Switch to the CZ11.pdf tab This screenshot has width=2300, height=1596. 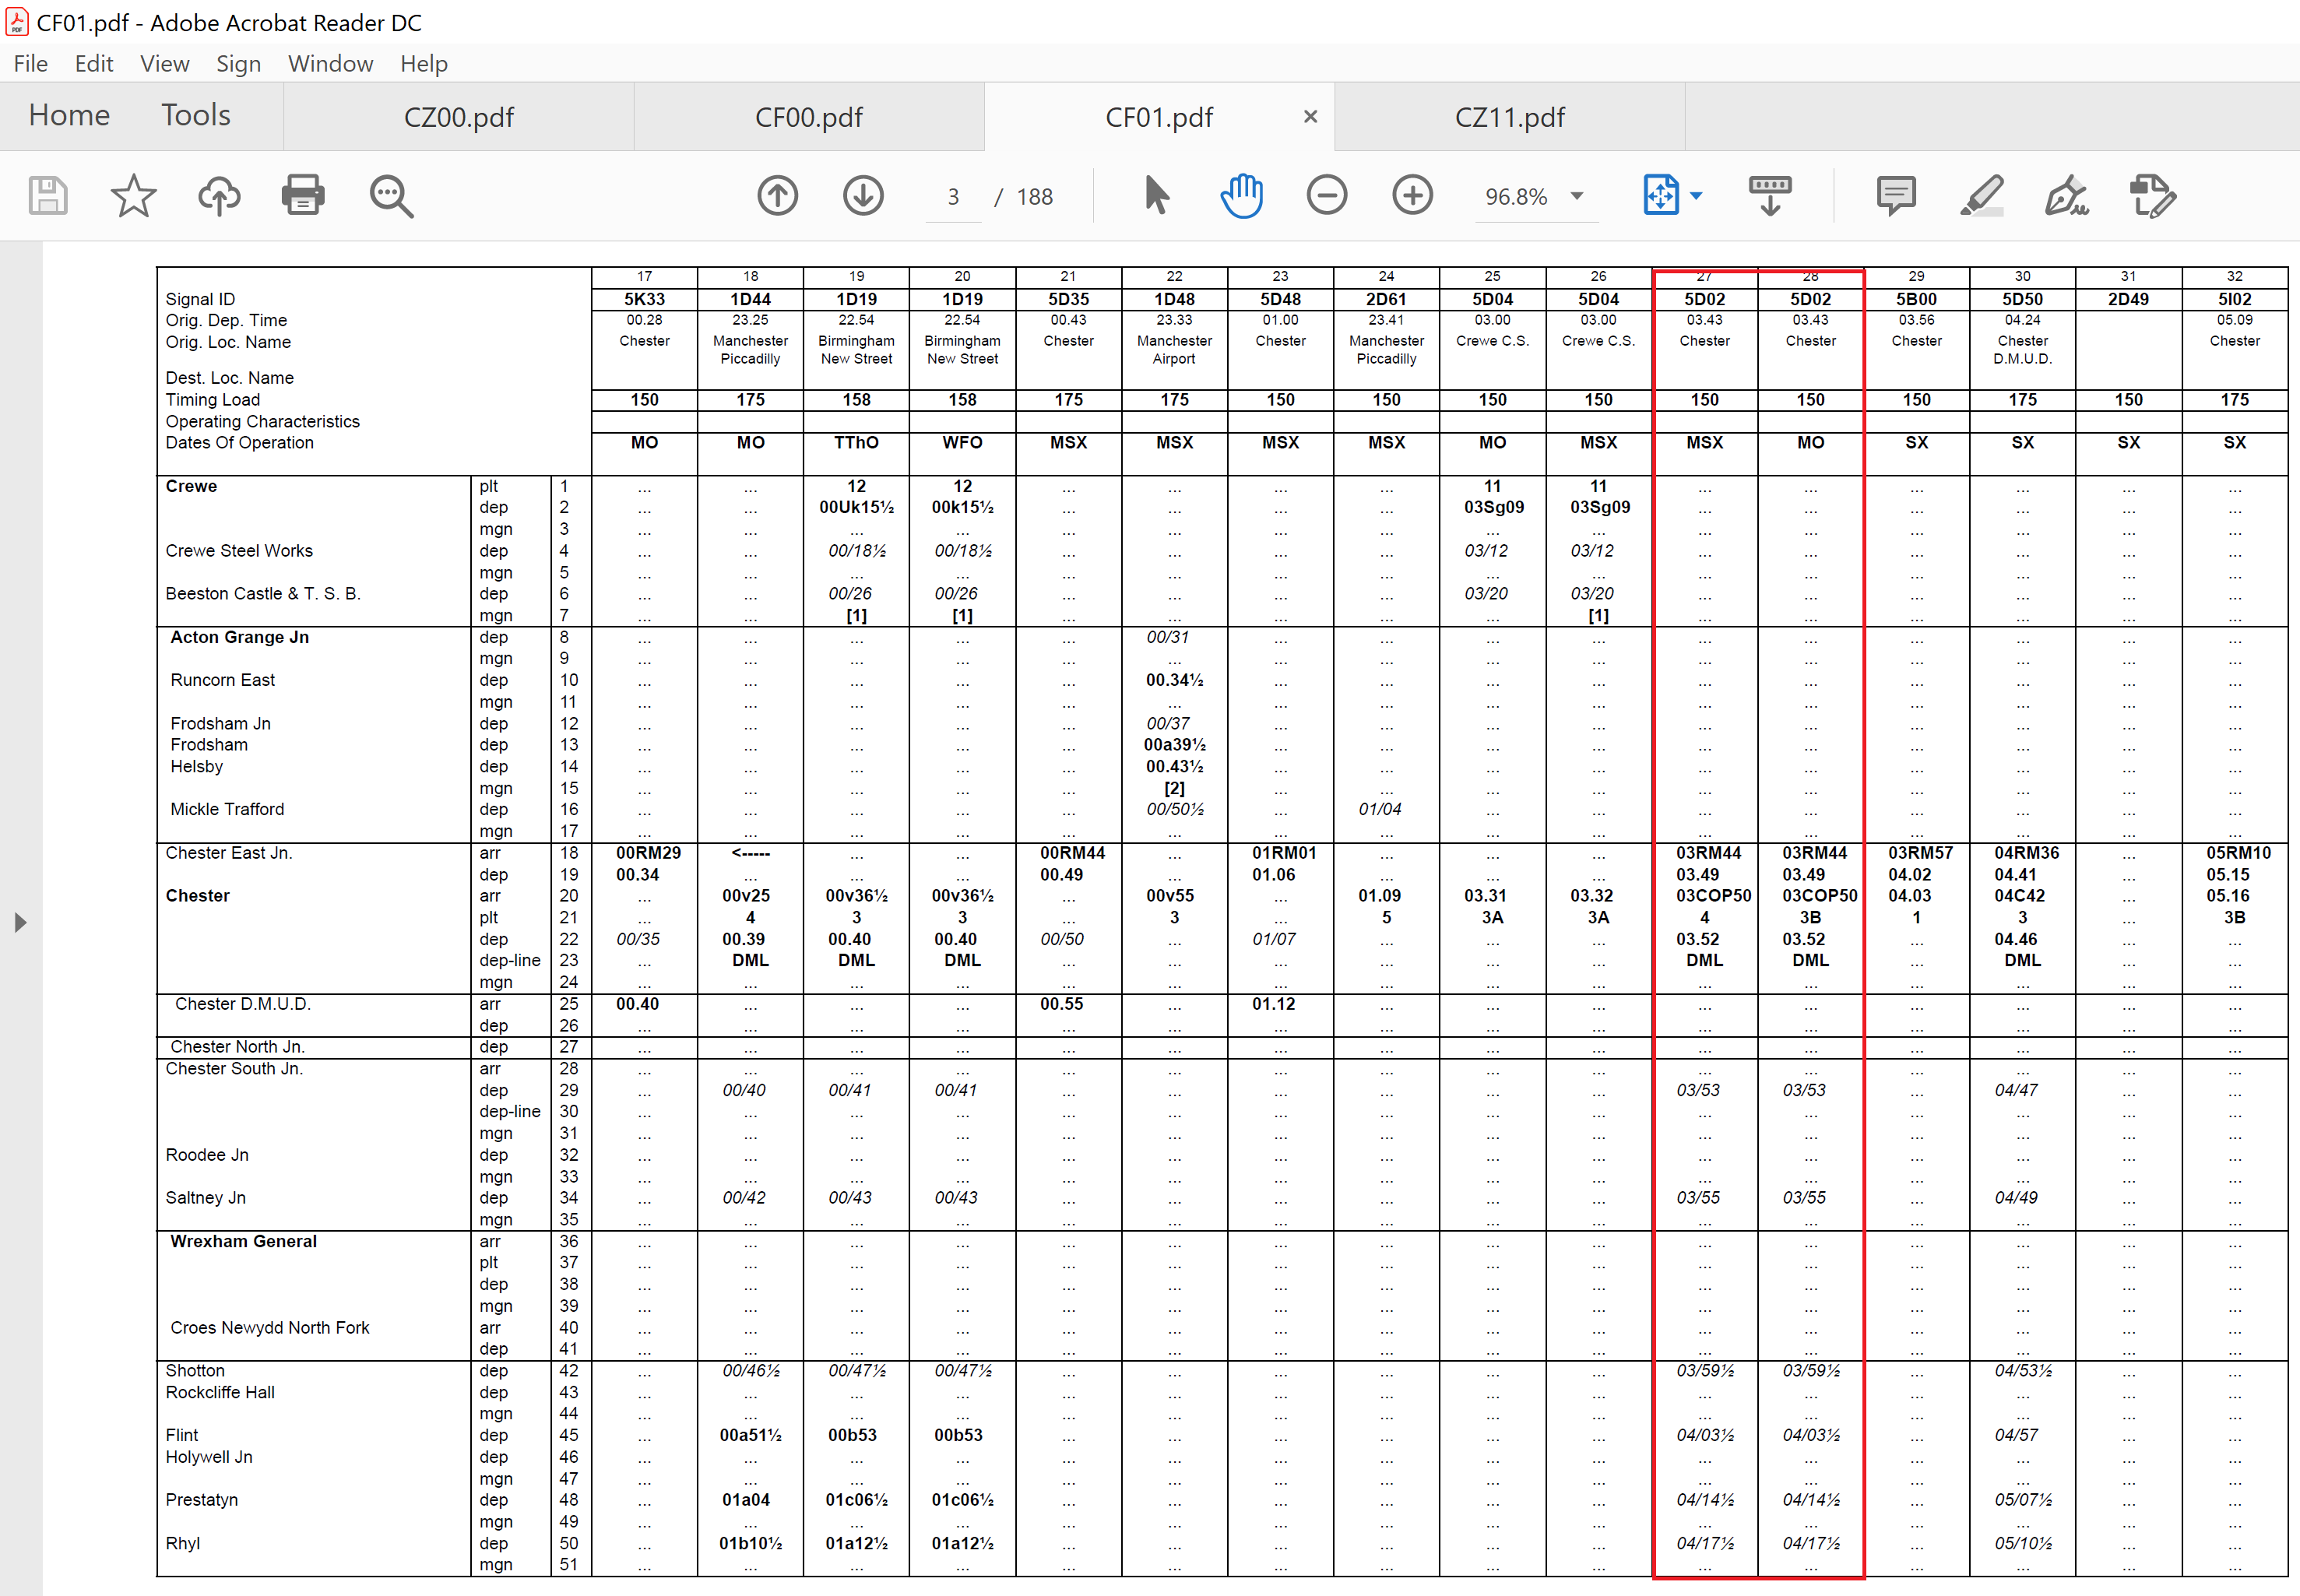[1510, 117]
